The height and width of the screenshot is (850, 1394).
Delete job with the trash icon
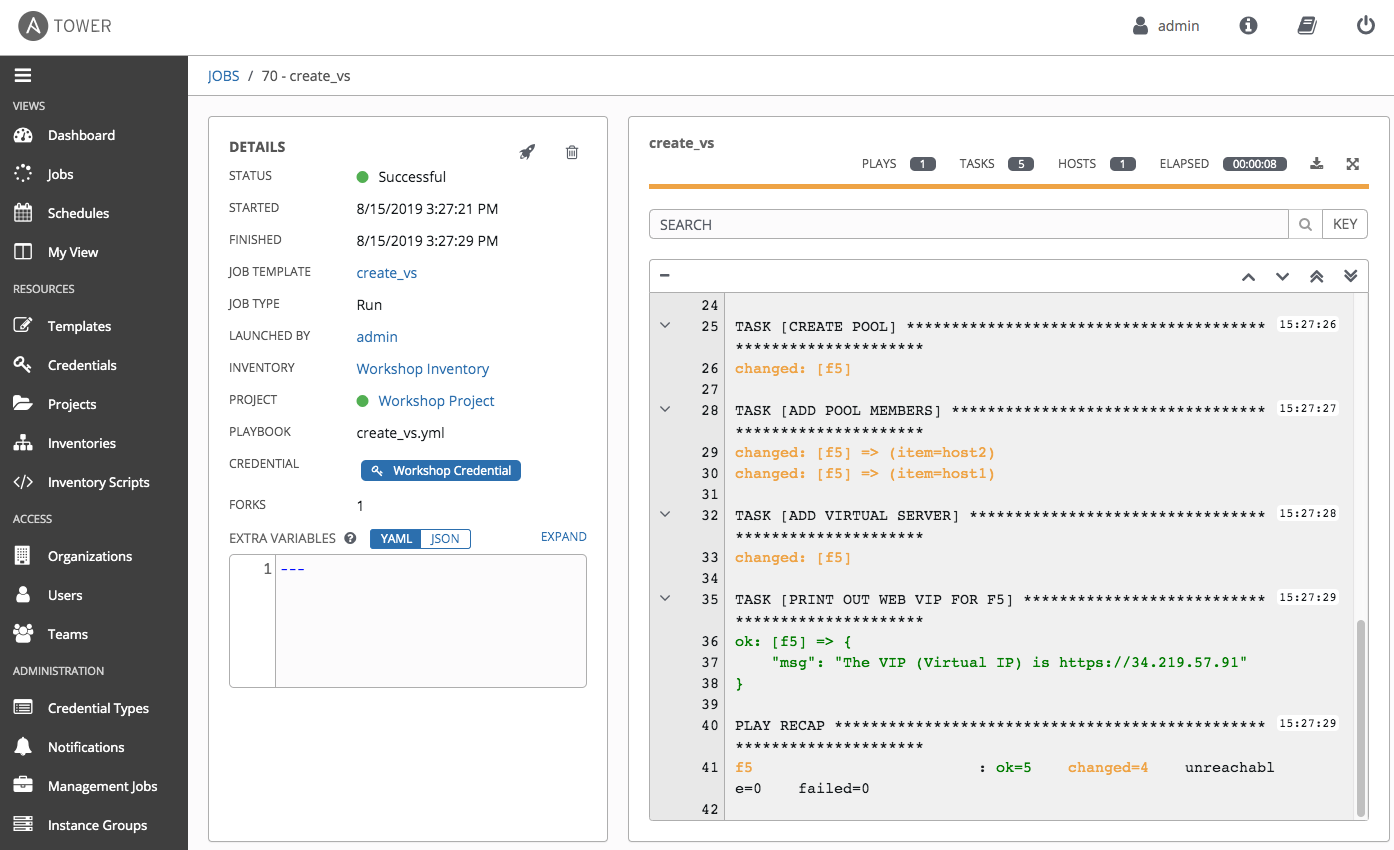572,152
